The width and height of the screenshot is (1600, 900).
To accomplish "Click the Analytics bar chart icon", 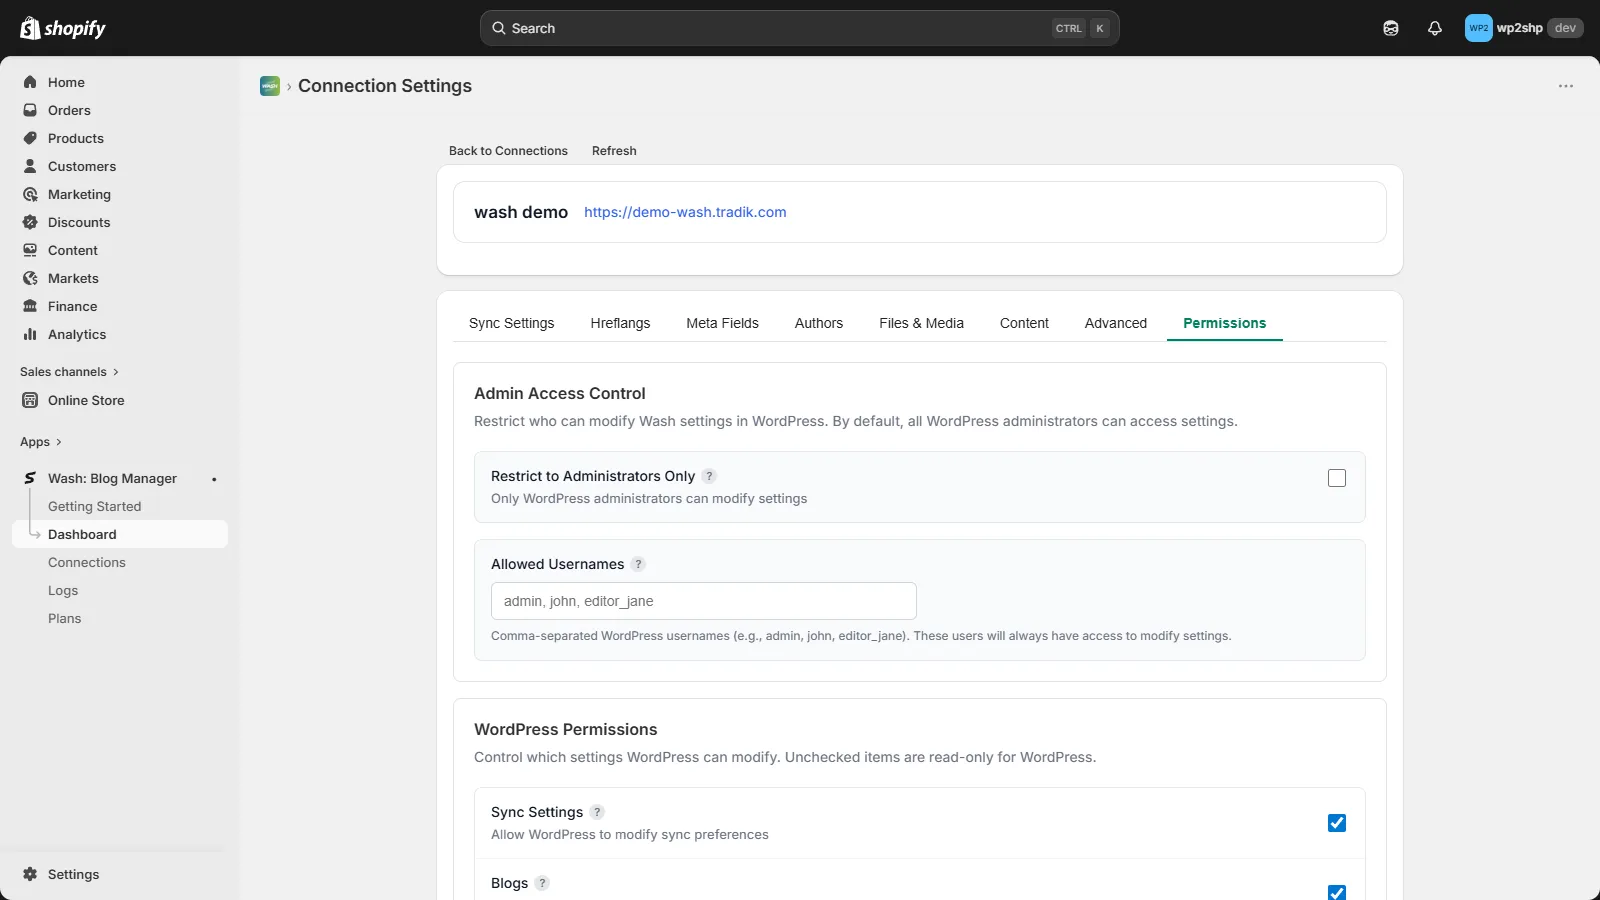I will click(30, 334).
